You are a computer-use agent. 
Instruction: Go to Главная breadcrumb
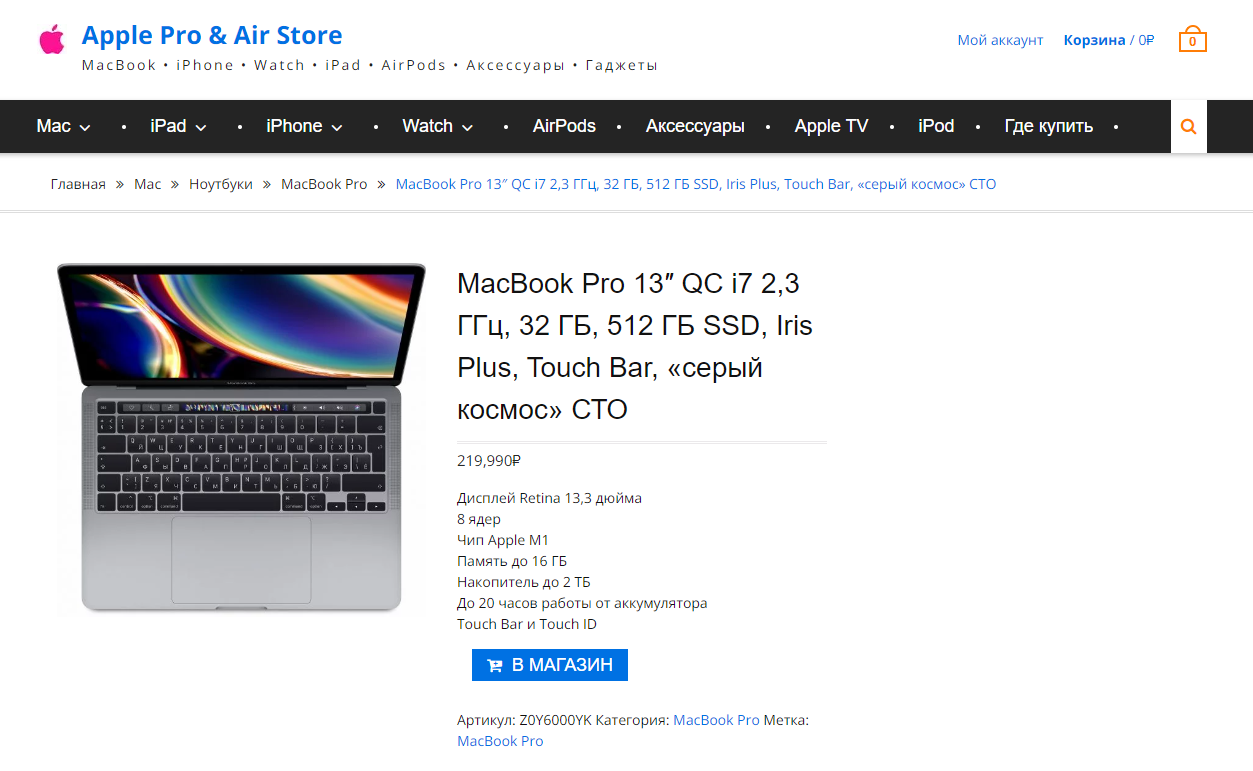pyautogui.click(x=78, y=184)
